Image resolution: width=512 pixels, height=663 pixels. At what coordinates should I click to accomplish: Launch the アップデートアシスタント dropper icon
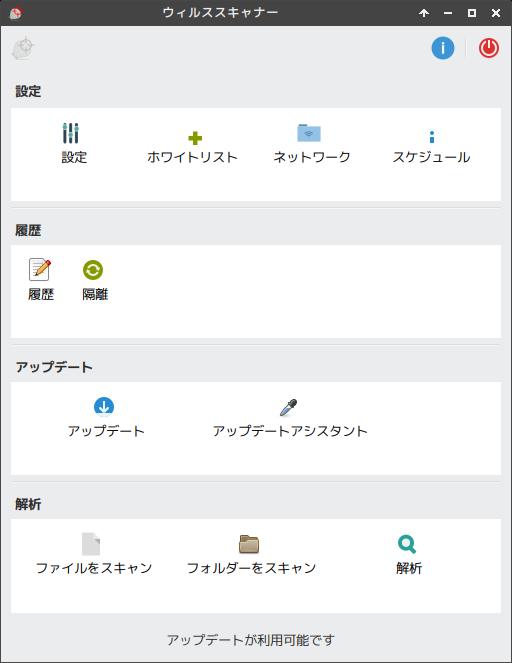[x=288, y=407]
